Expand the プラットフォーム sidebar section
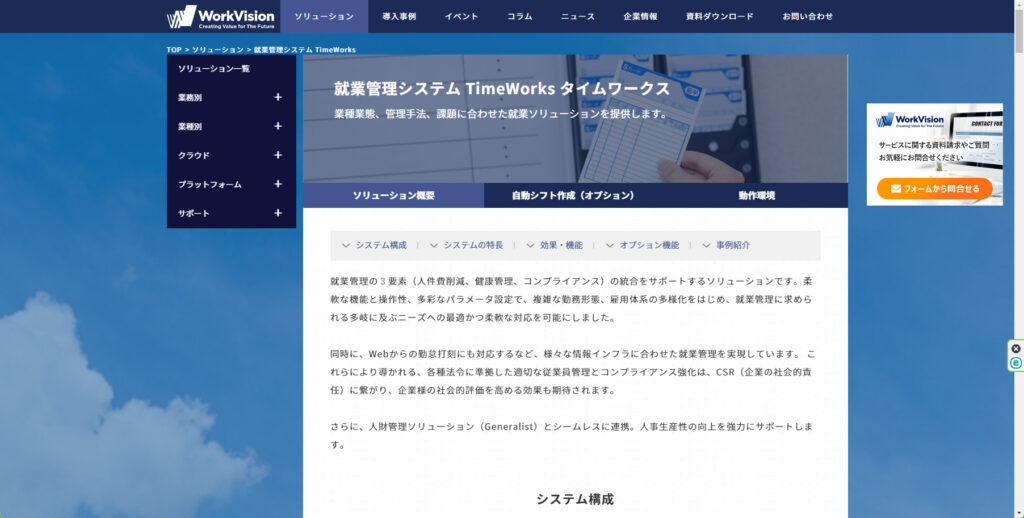The image size is (1024, 518). 278,184
